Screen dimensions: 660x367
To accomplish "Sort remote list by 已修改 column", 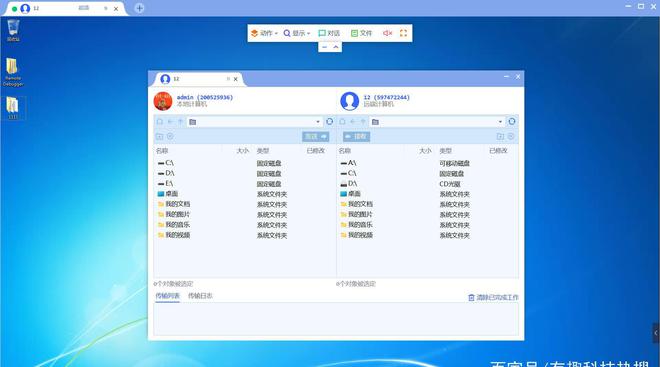I will (x=498, y=151).
